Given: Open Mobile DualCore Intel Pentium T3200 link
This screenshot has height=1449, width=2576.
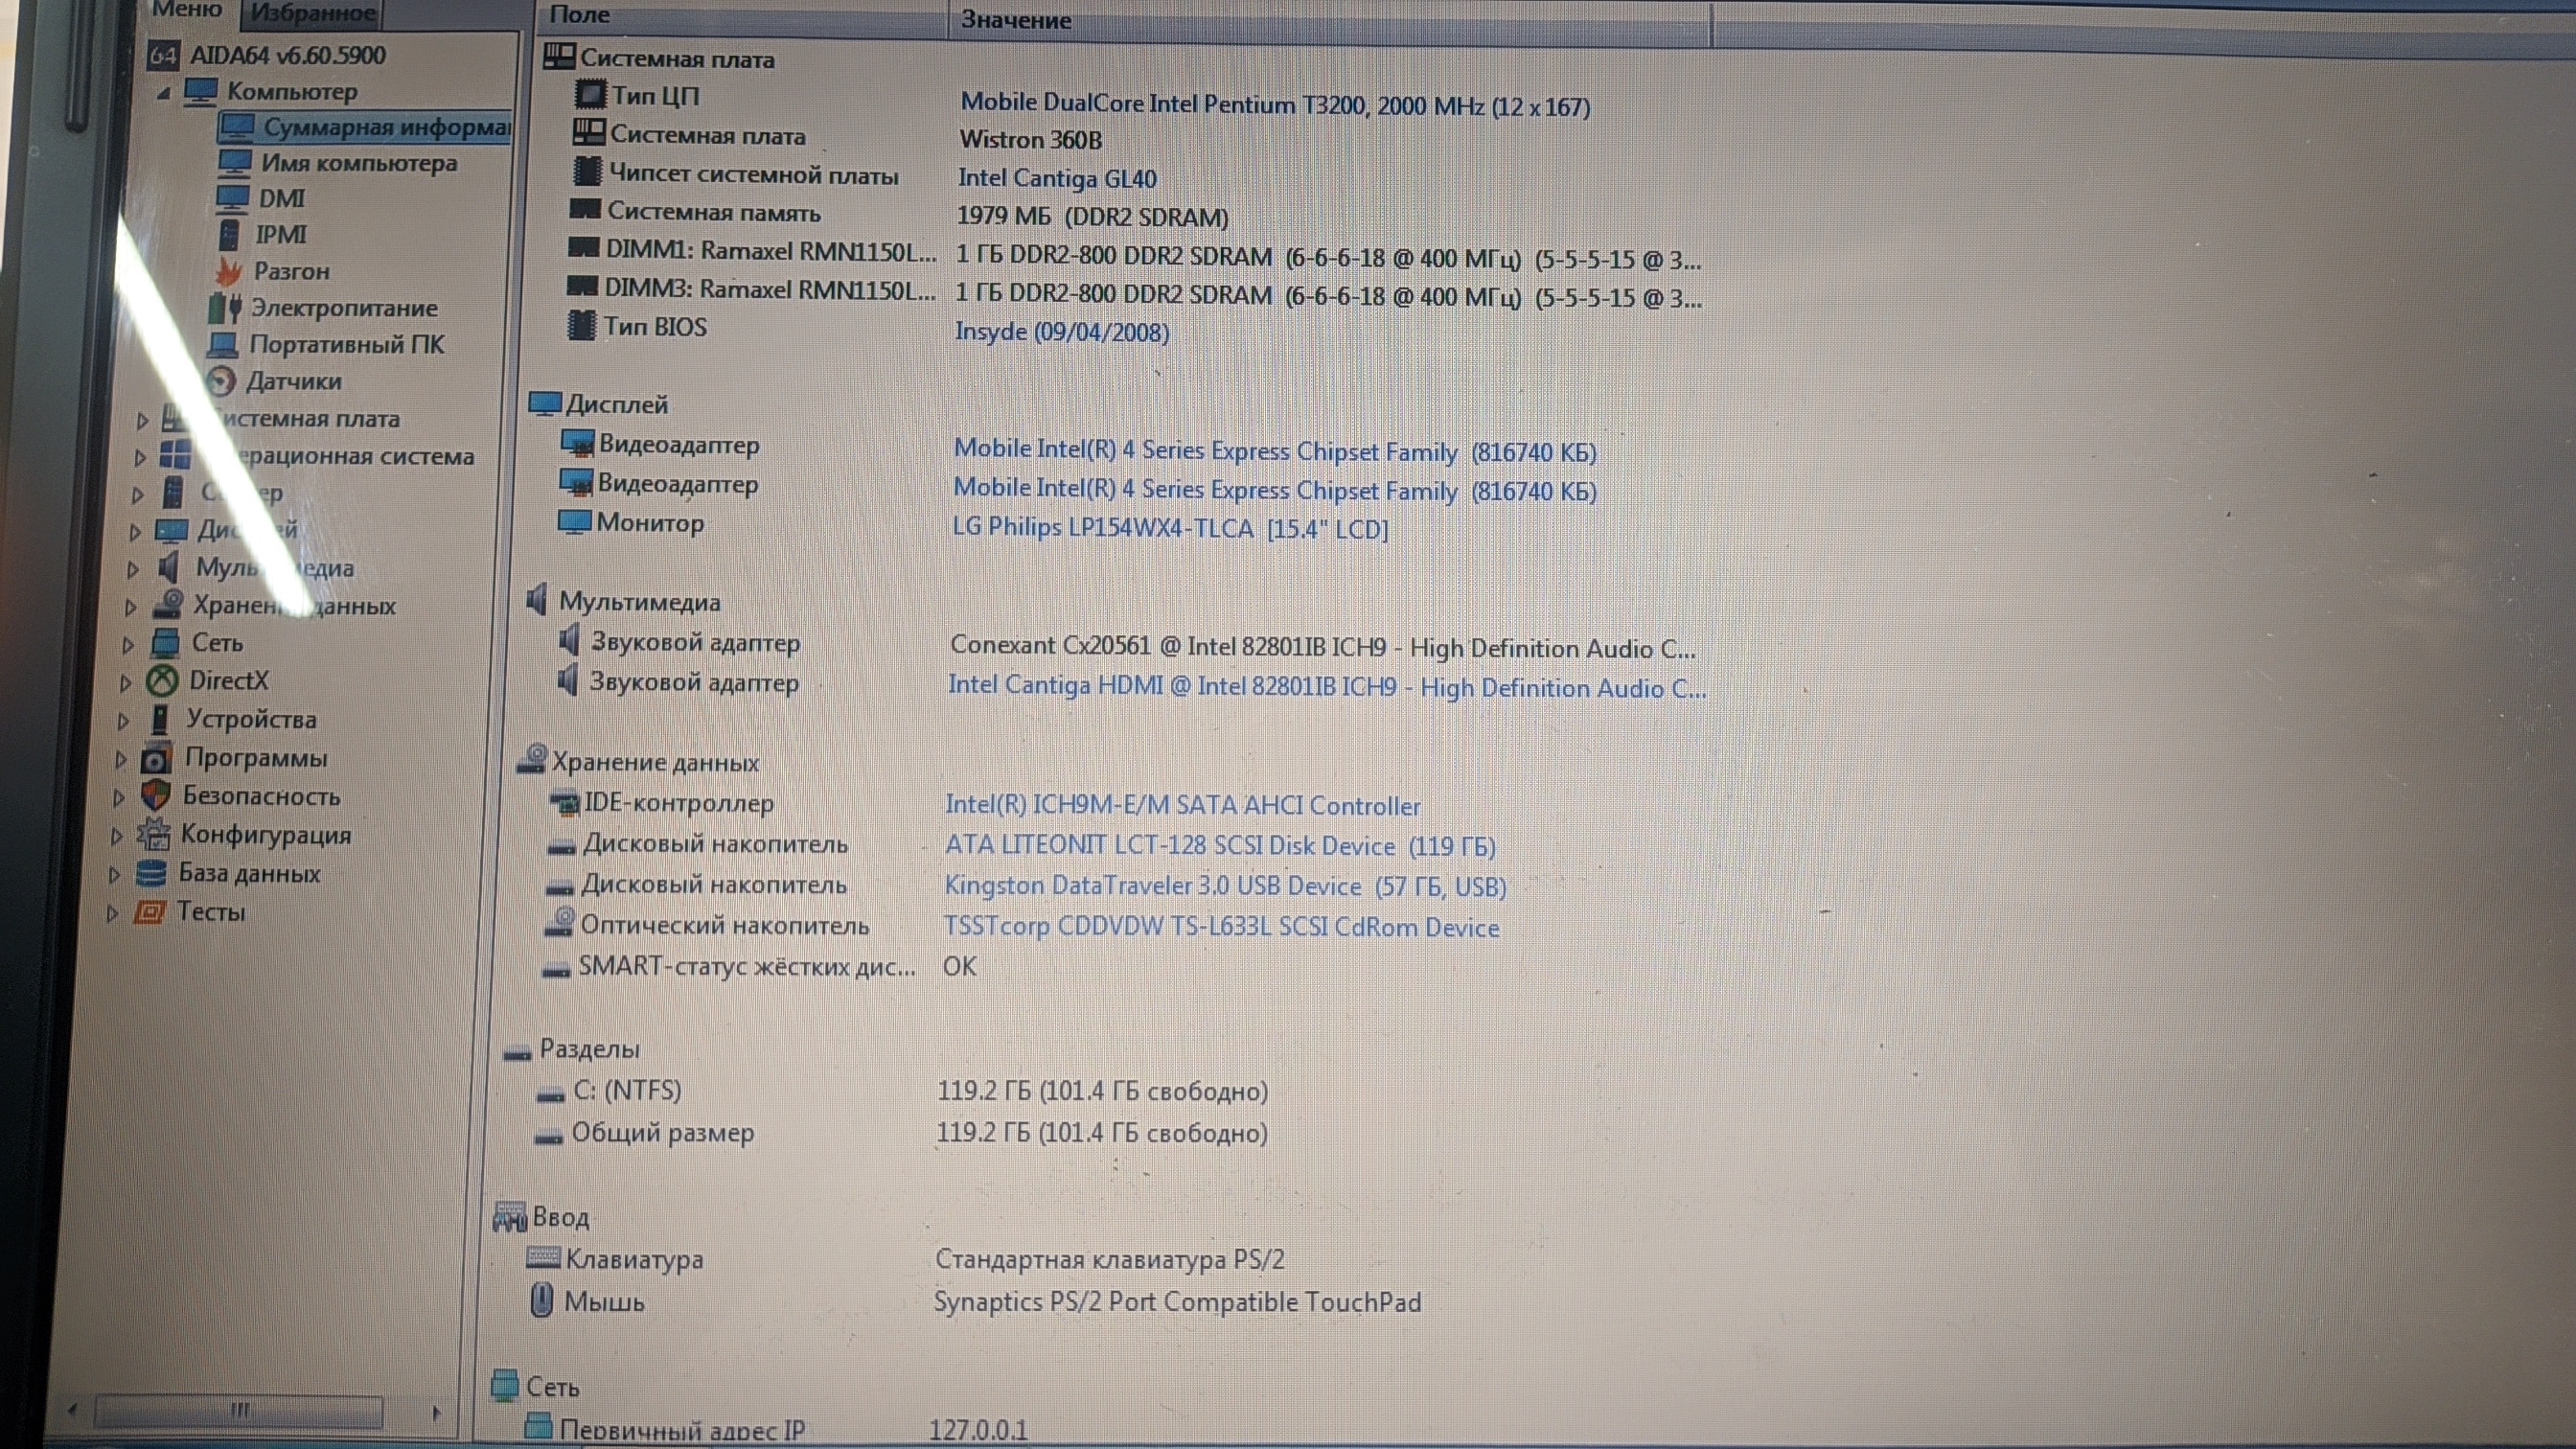Looking at the screenshot, I should [1275, 104].
